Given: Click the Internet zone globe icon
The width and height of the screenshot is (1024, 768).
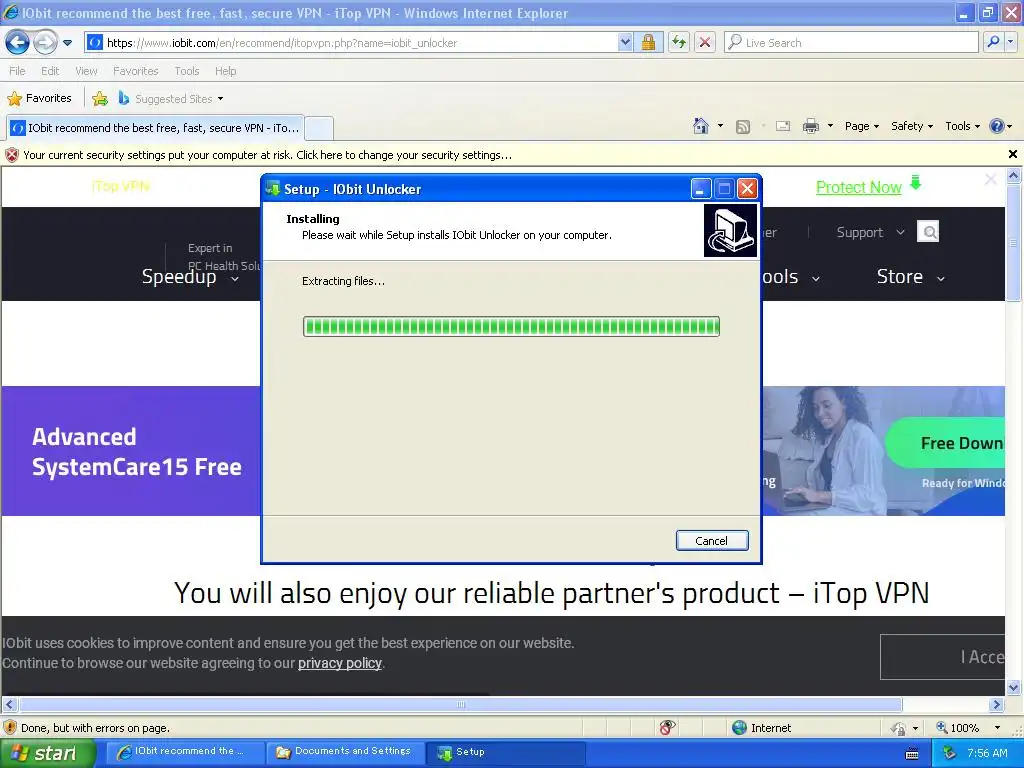Looking at the screenshot, I should [x=739, y=728].
